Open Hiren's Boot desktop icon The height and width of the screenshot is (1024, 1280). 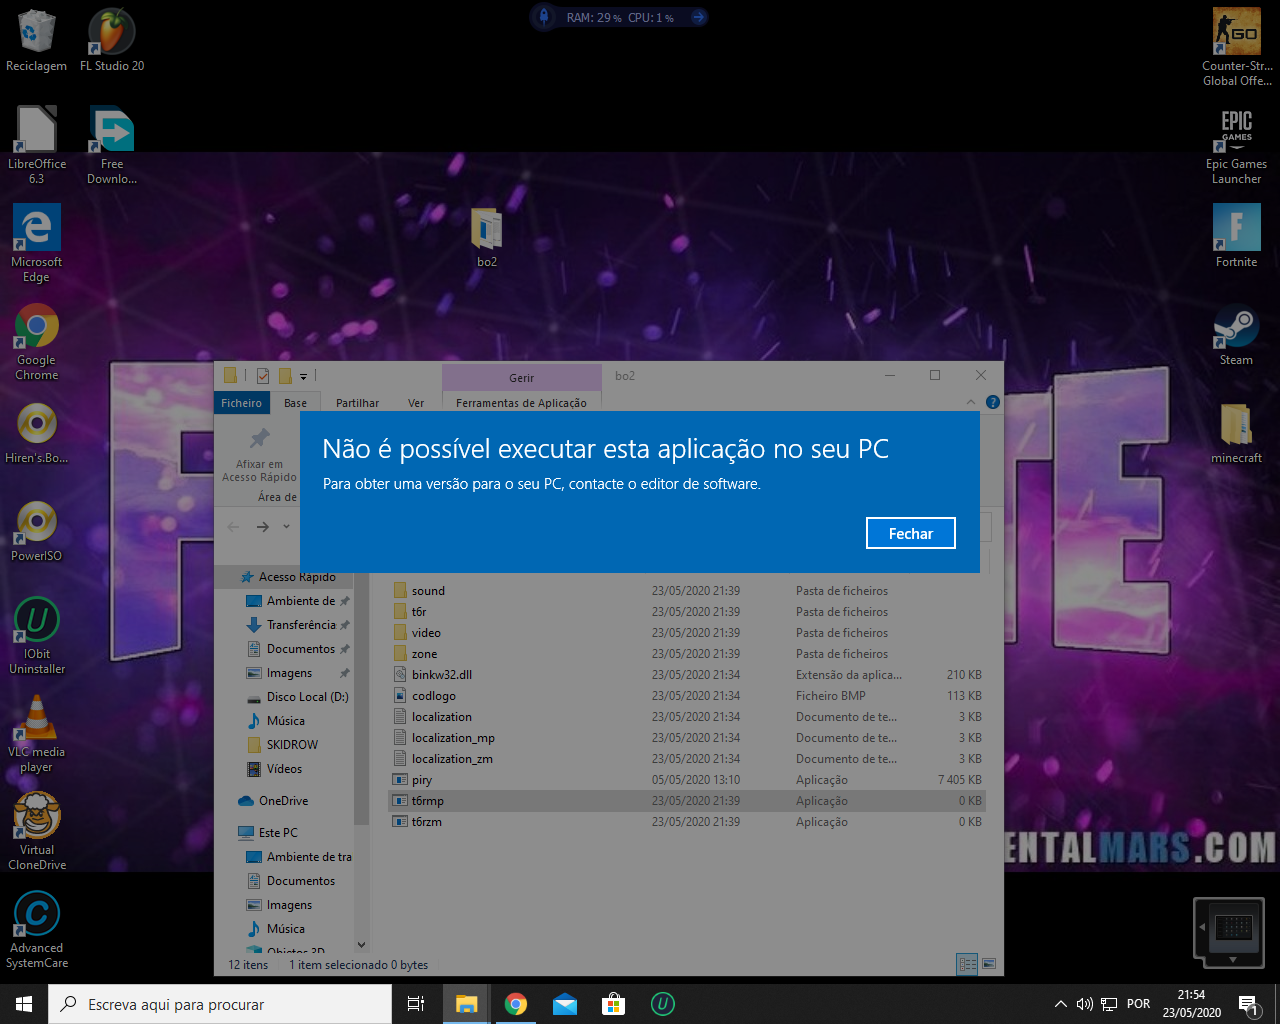pos(36,432)
